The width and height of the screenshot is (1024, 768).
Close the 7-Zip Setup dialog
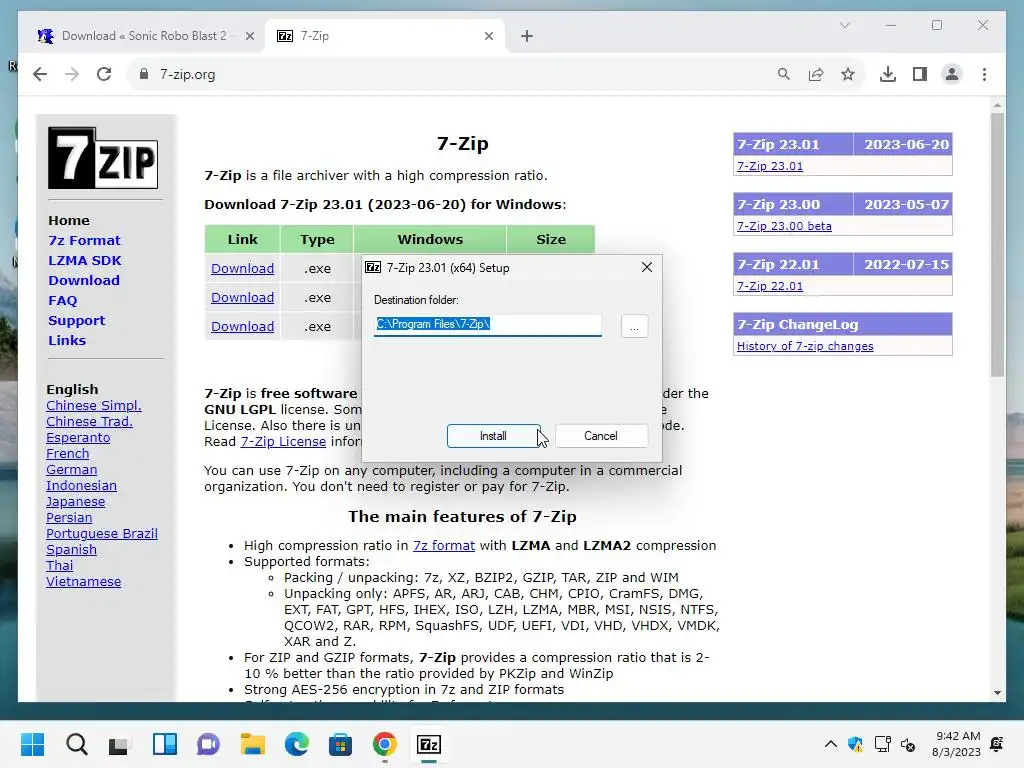coord(647,267)
